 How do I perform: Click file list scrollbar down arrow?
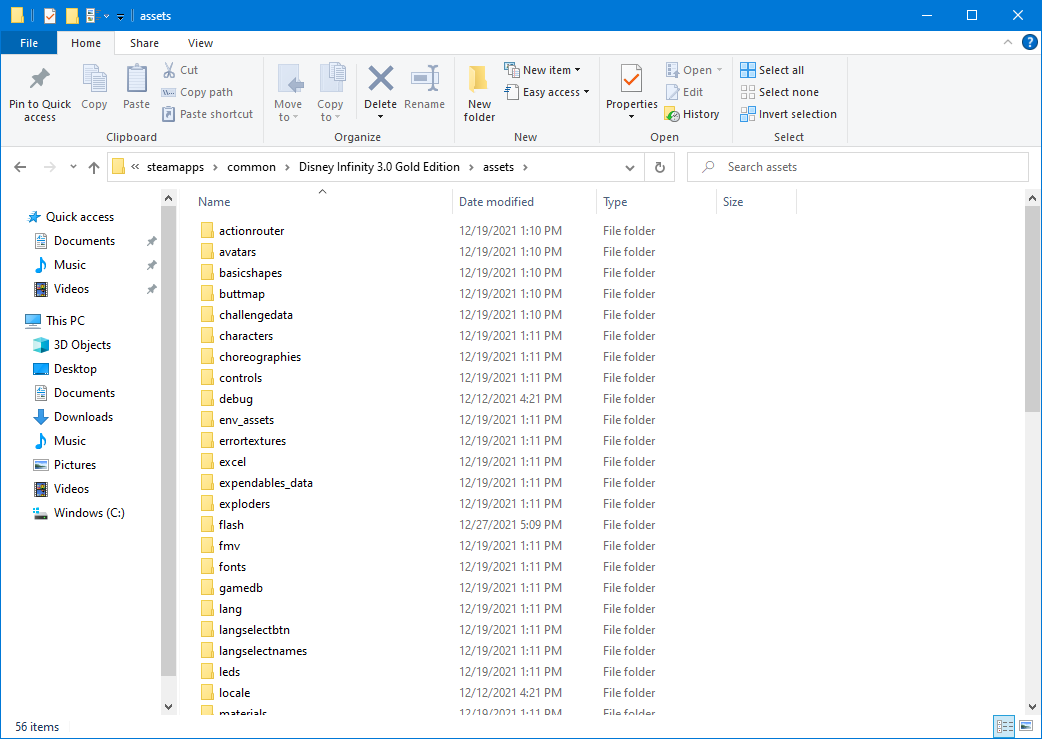tap(1032, 706)
